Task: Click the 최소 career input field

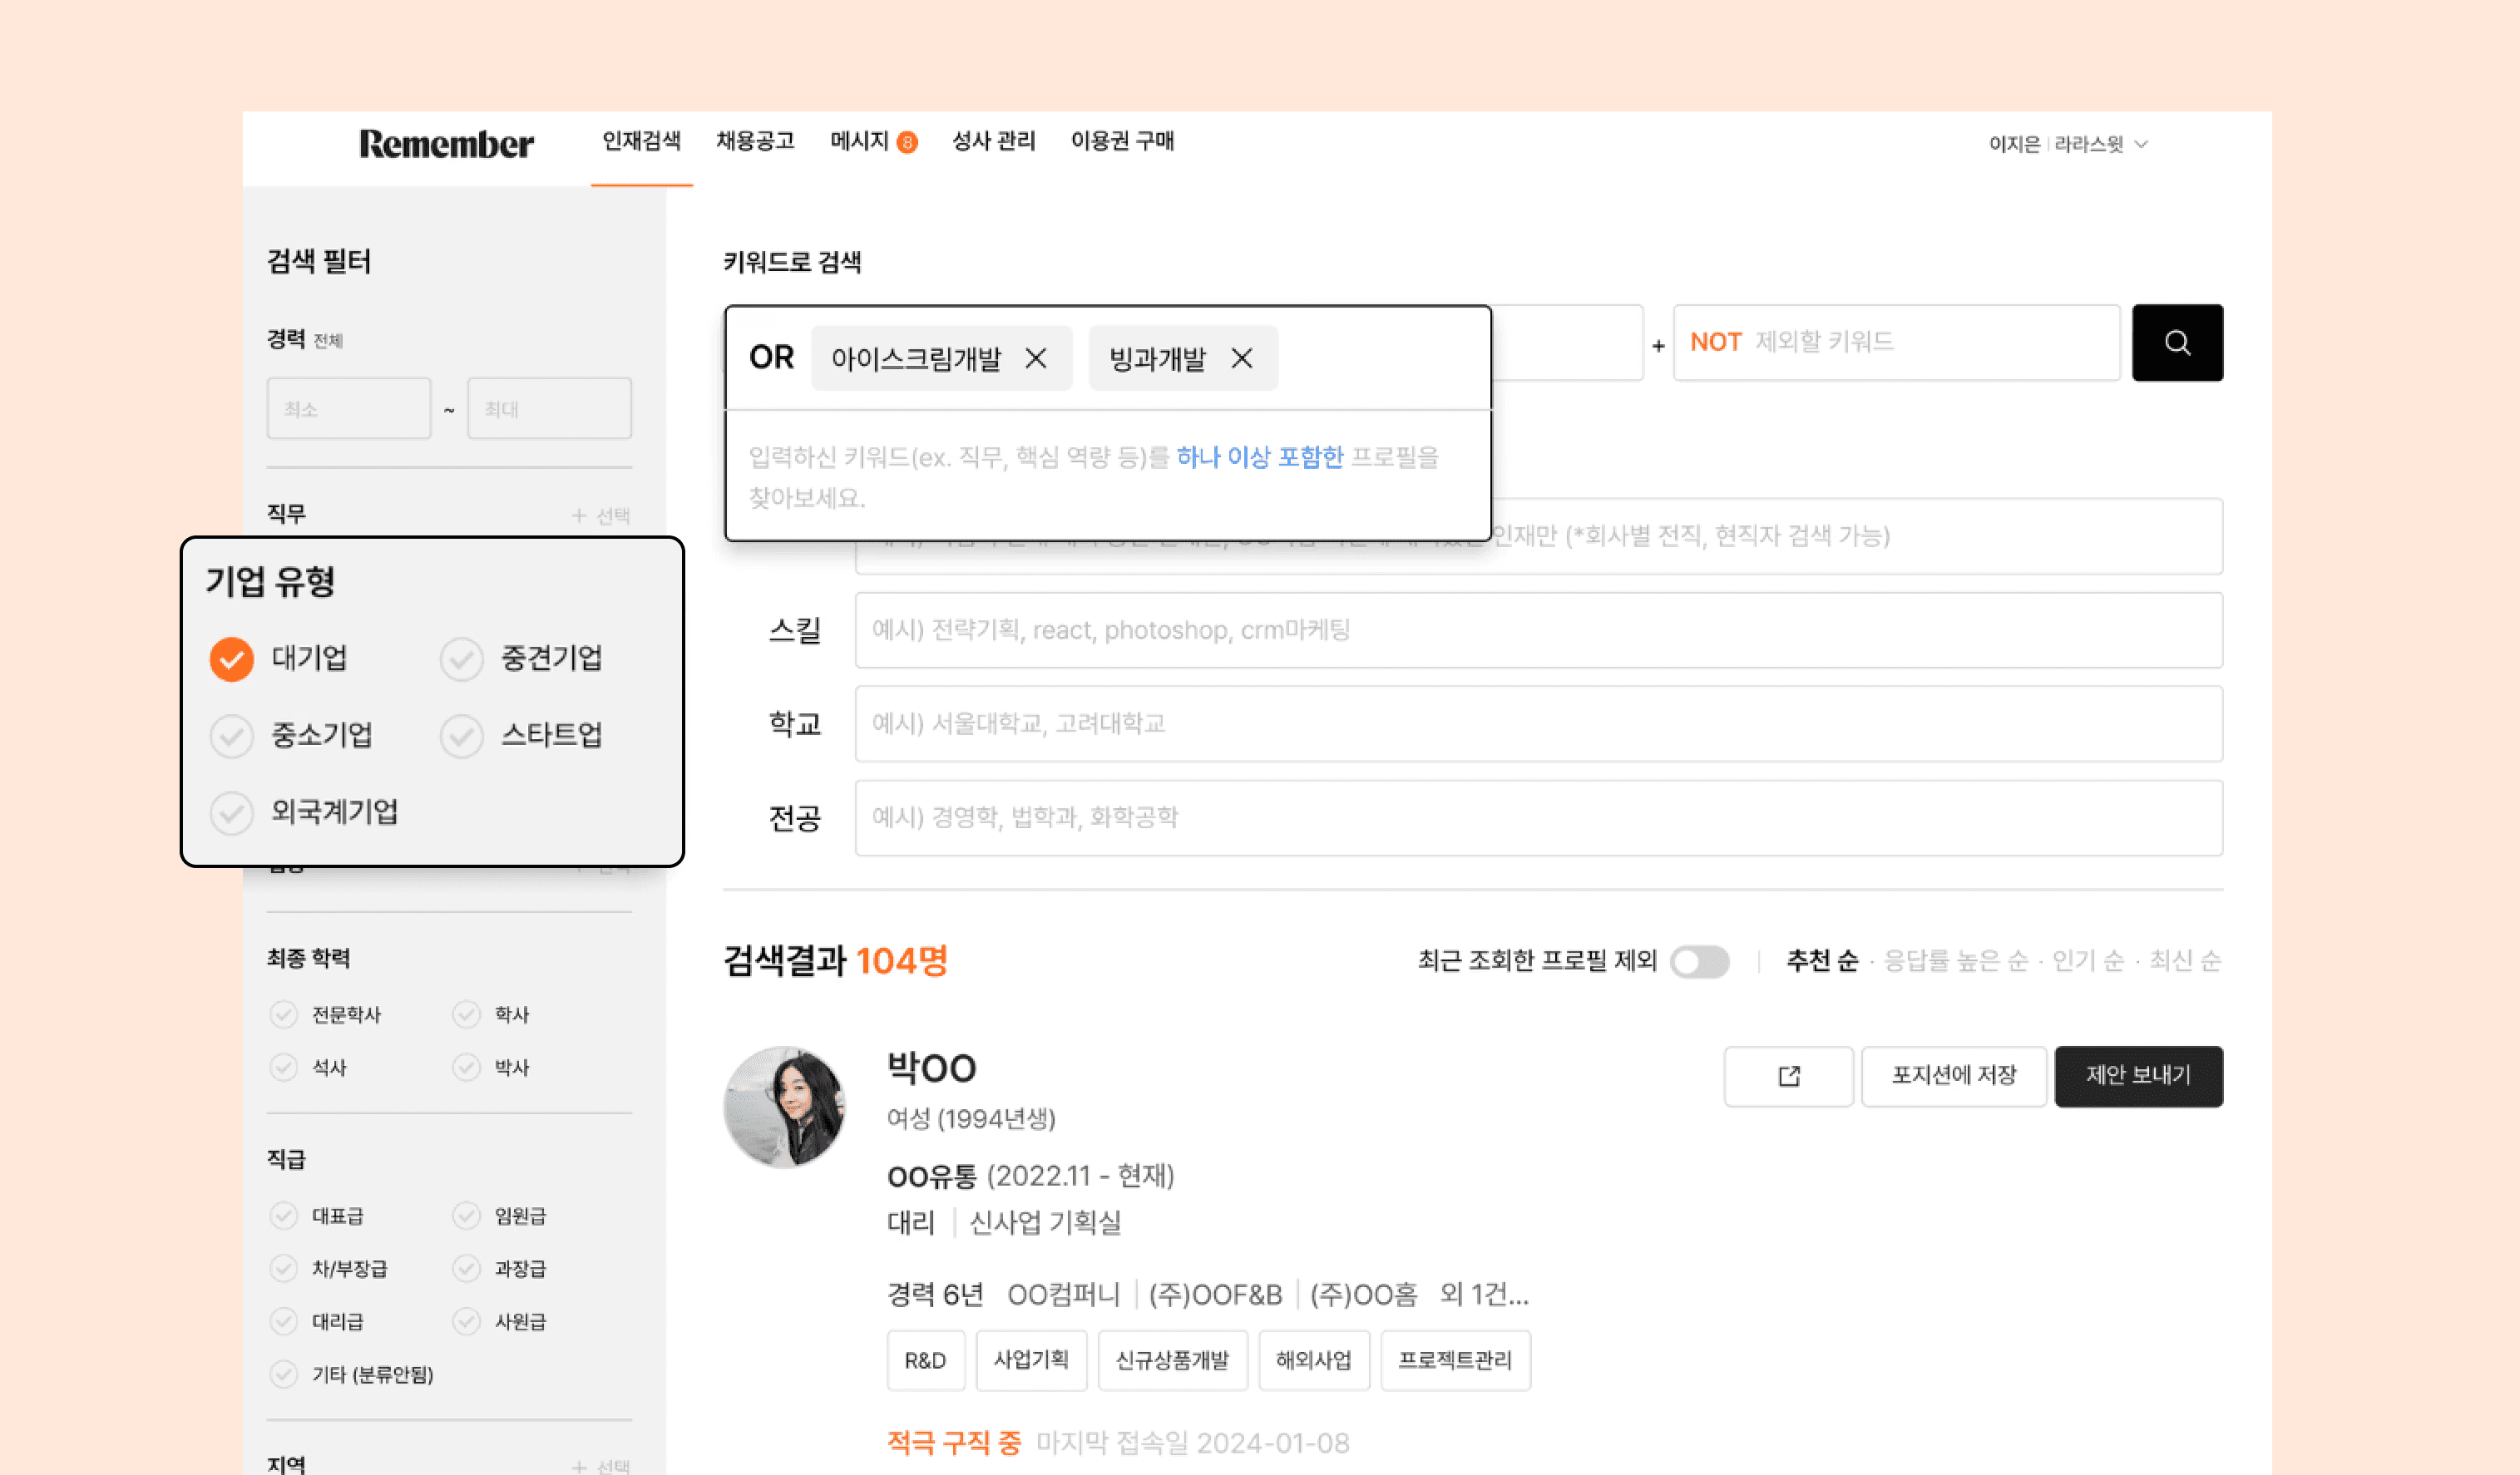Action: pos(349,408)
